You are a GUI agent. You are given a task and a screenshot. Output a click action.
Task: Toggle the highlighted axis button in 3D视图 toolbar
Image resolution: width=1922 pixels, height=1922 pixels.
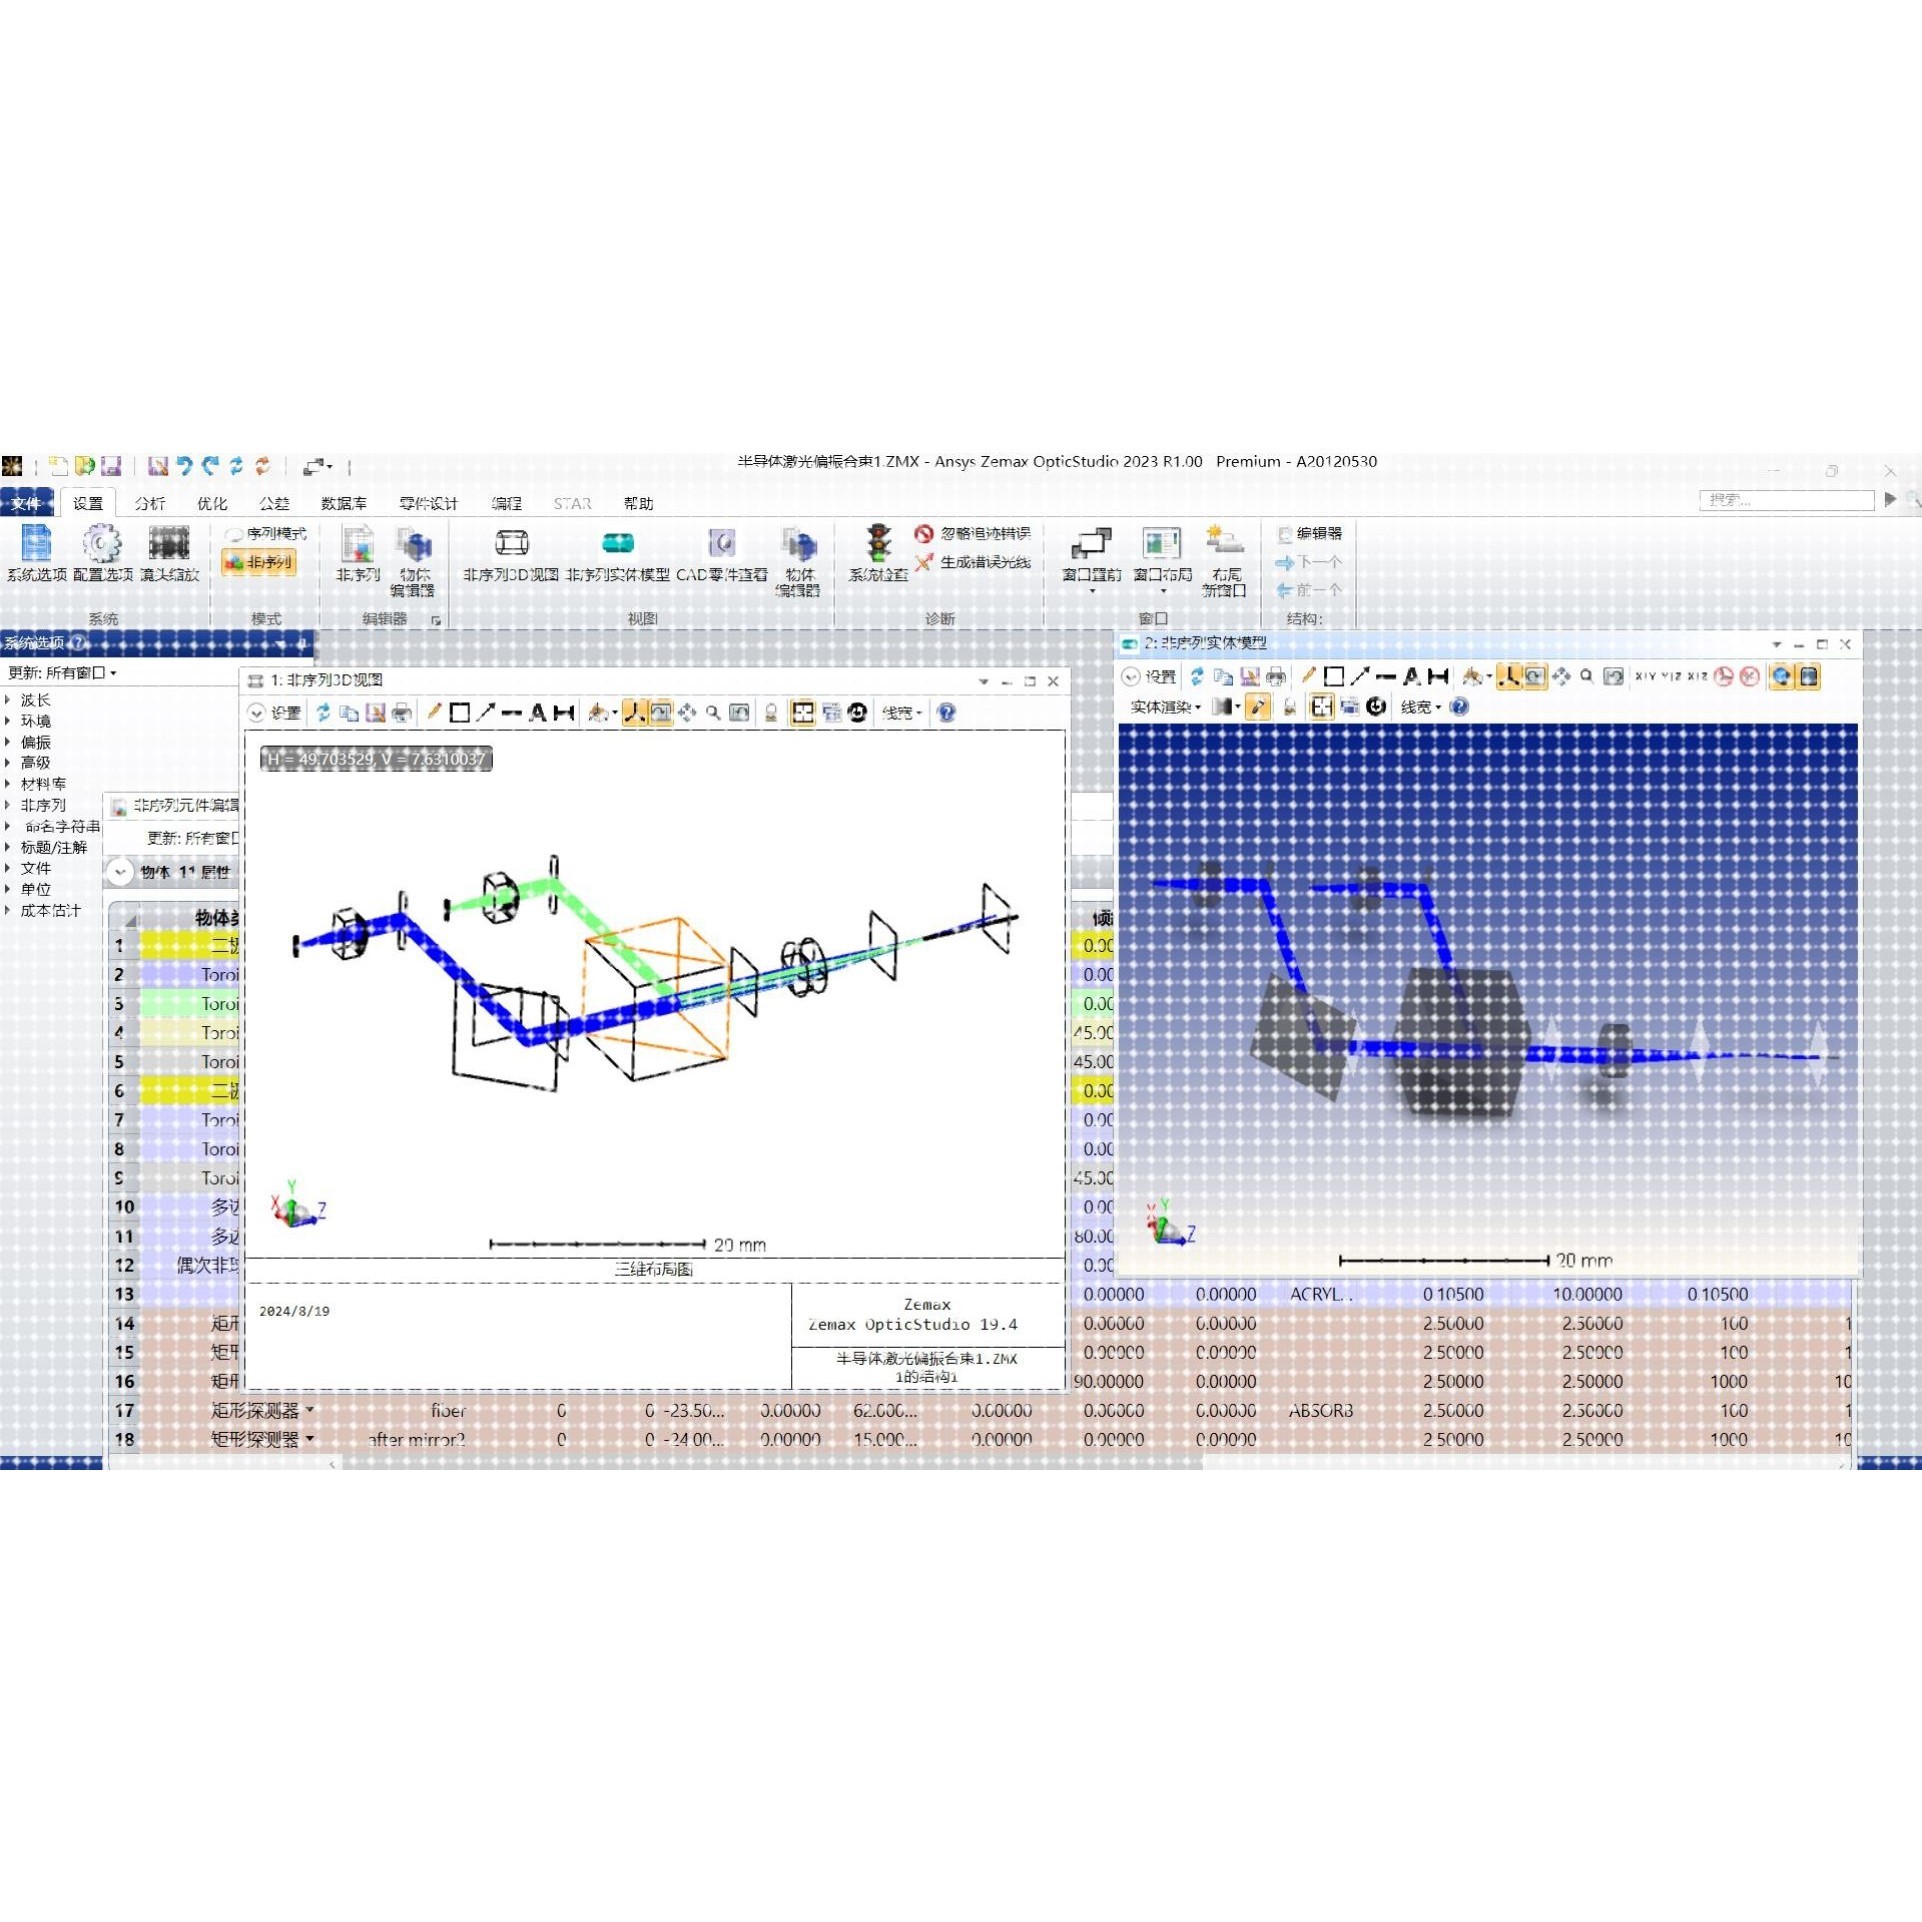point(634,713)
